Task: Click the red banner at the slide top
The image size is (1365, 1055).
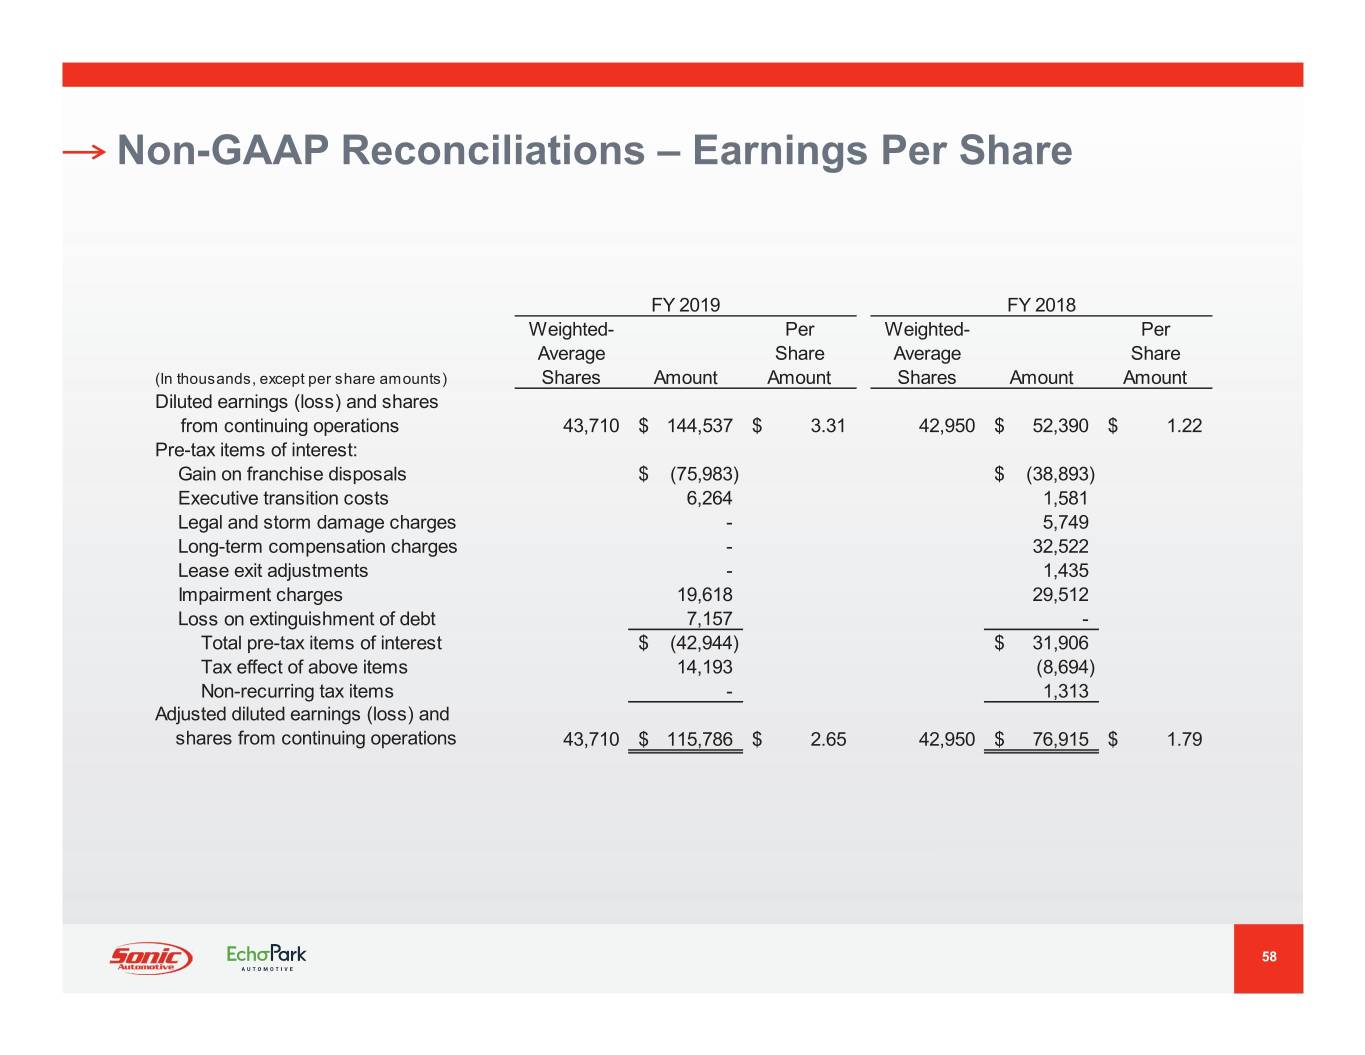Action: [x=682, y=75]
